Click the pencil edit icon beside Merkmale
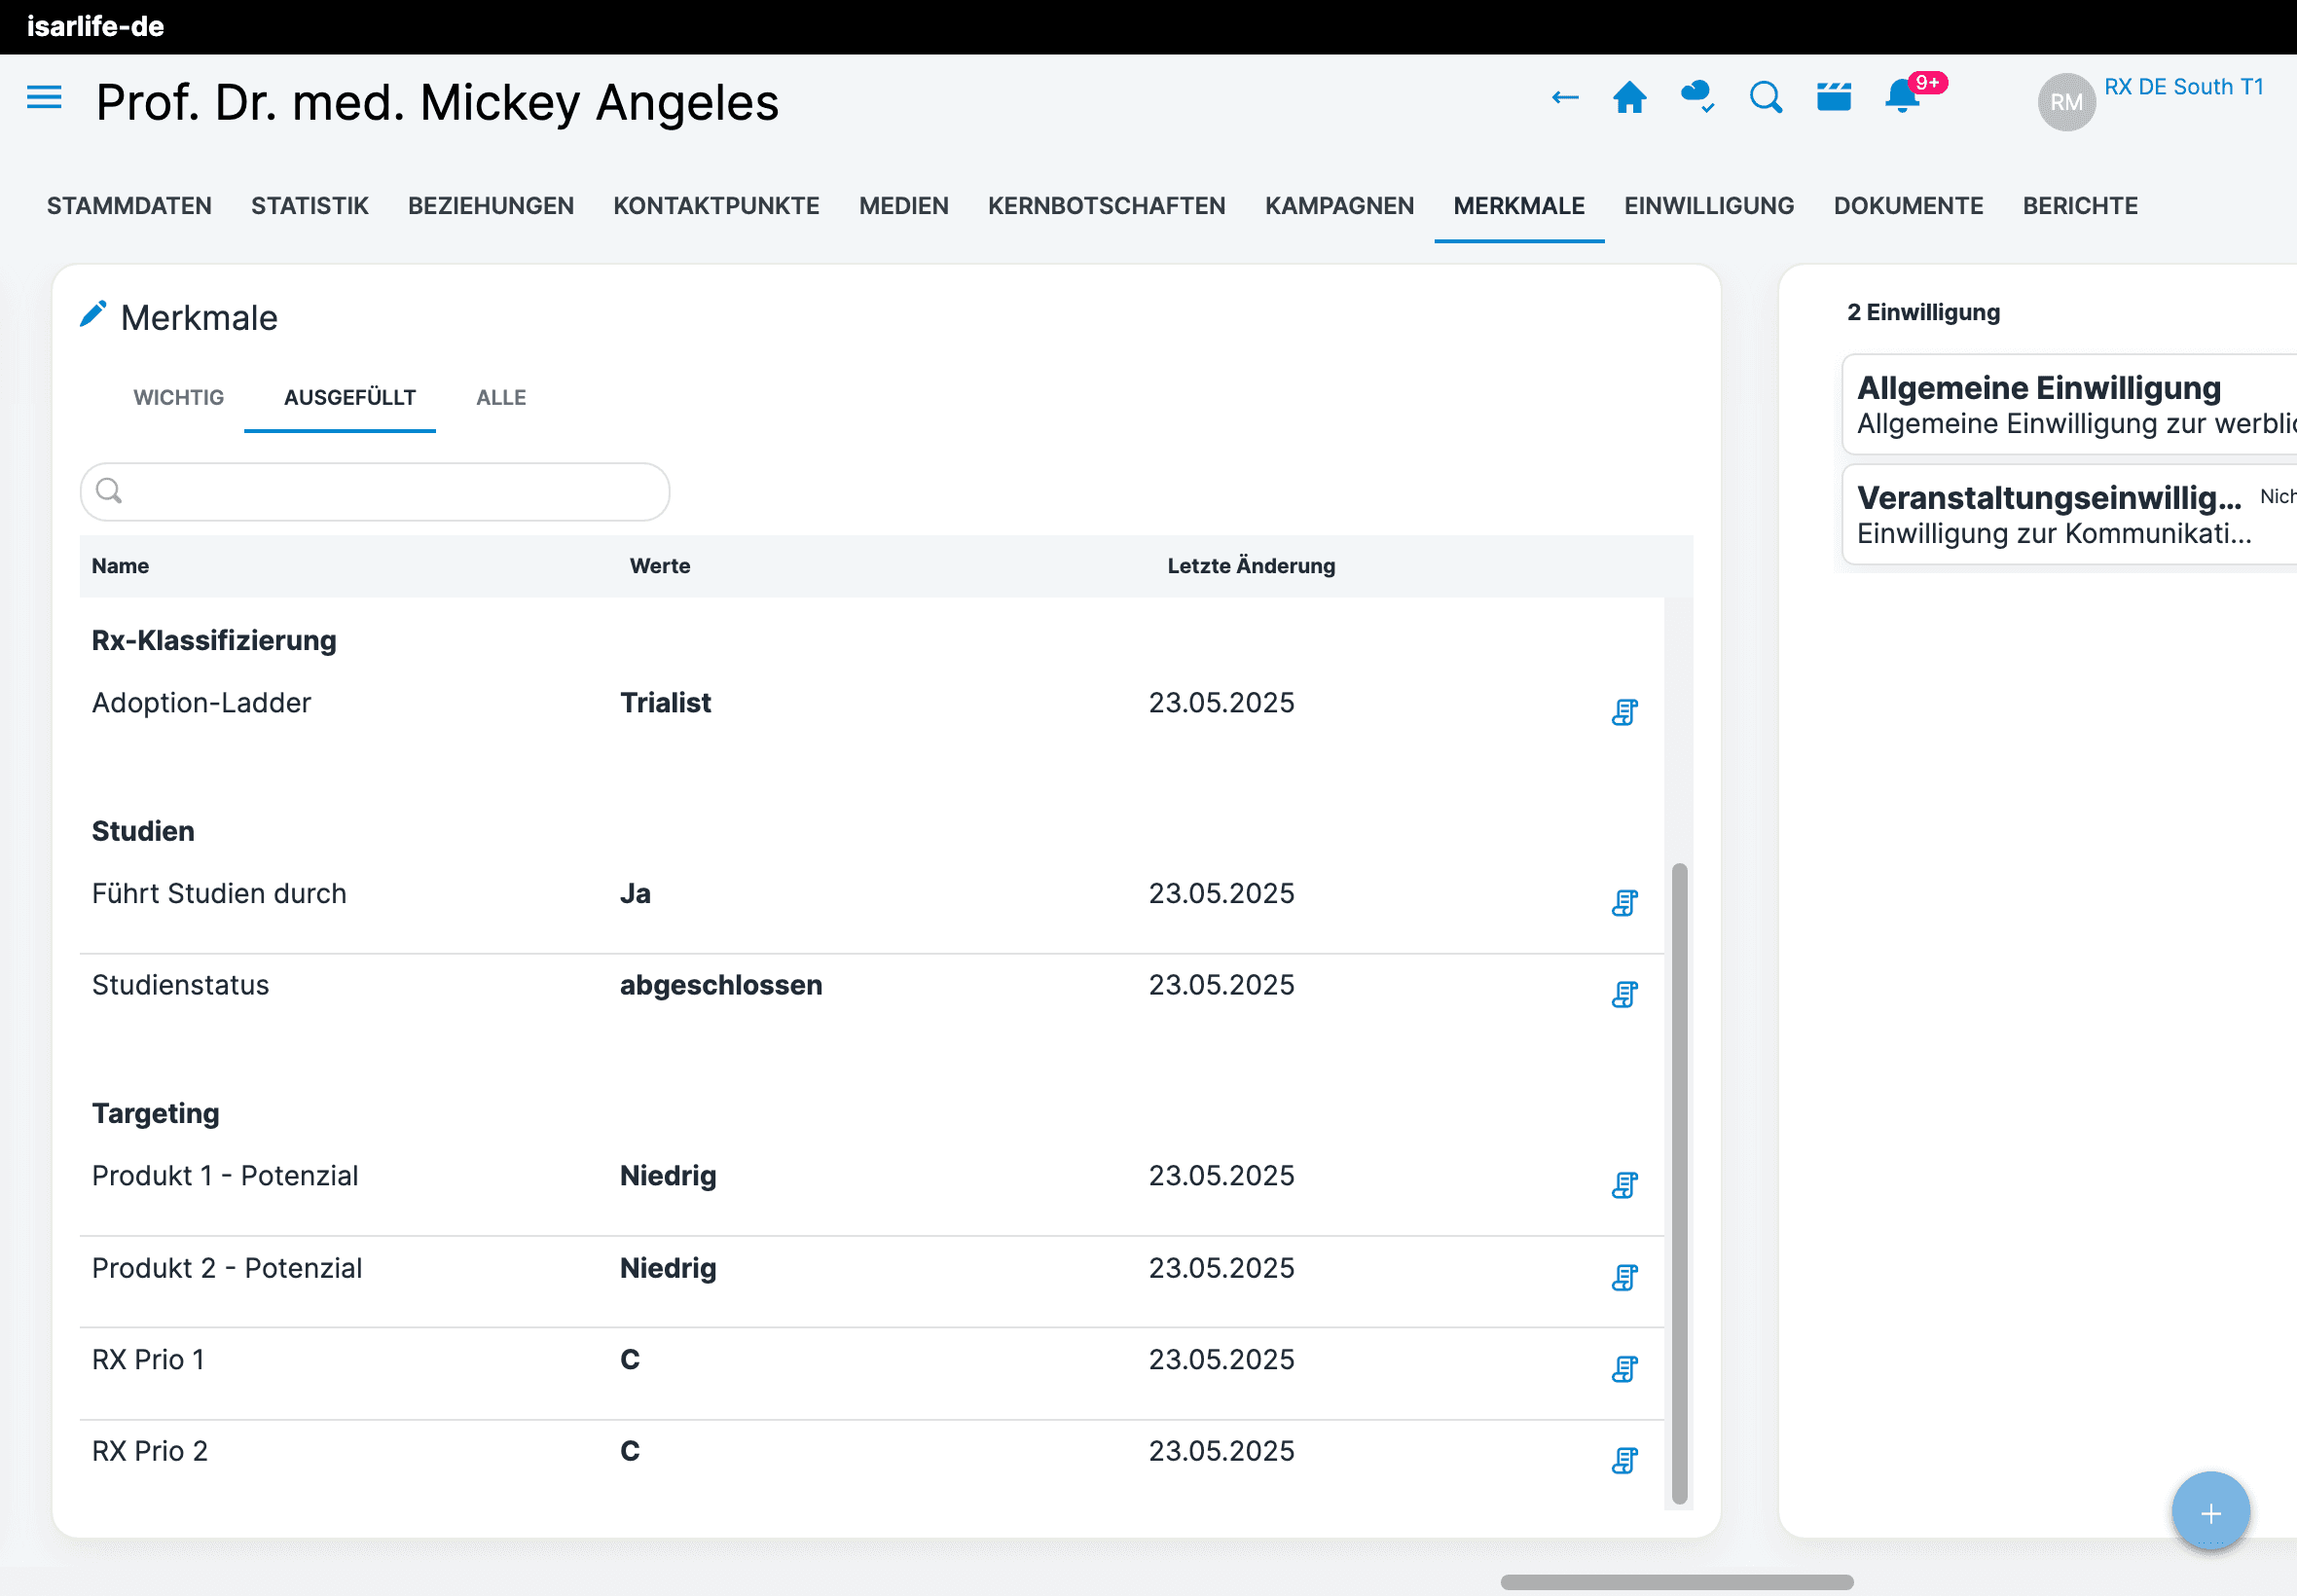Viewport: 2297px width, 1596px height. coord(93,315)
